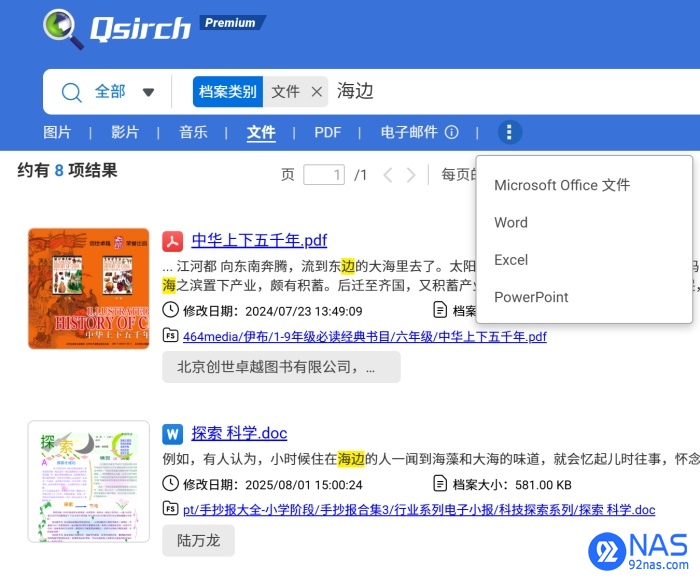Click the Qsirch logo icon
Viewport: 700px width, 580px height.
coord(63,29)
